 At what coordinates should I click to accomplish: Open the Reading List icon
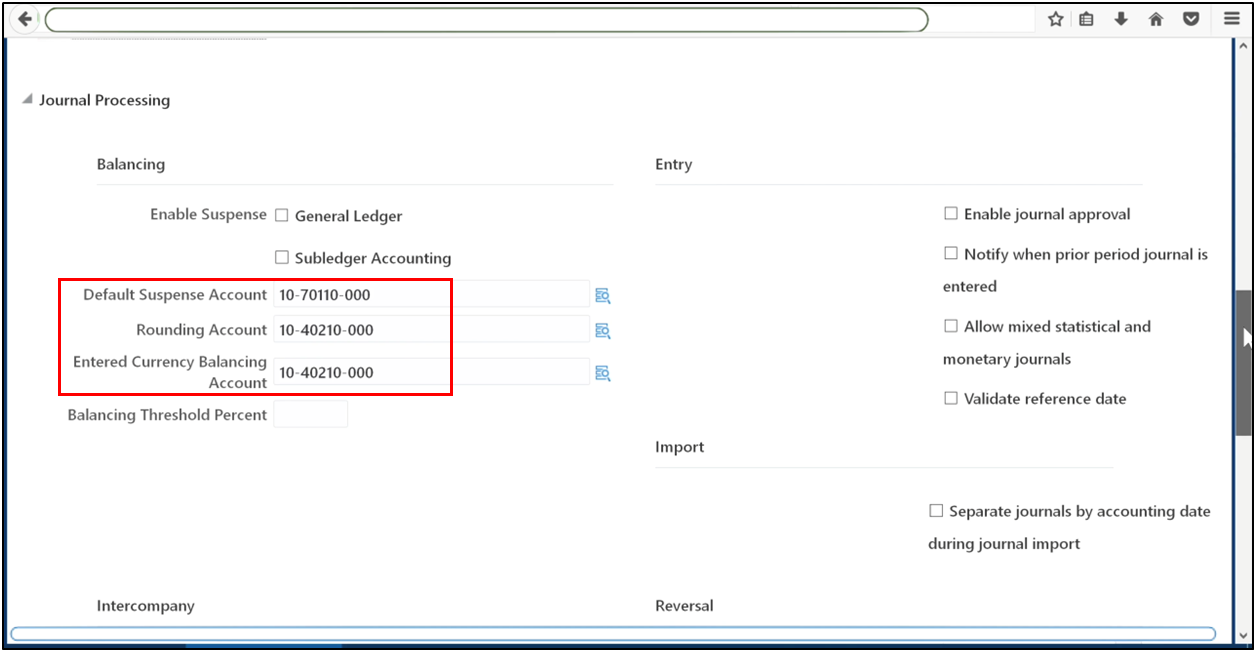click(x=1086, y=18)
